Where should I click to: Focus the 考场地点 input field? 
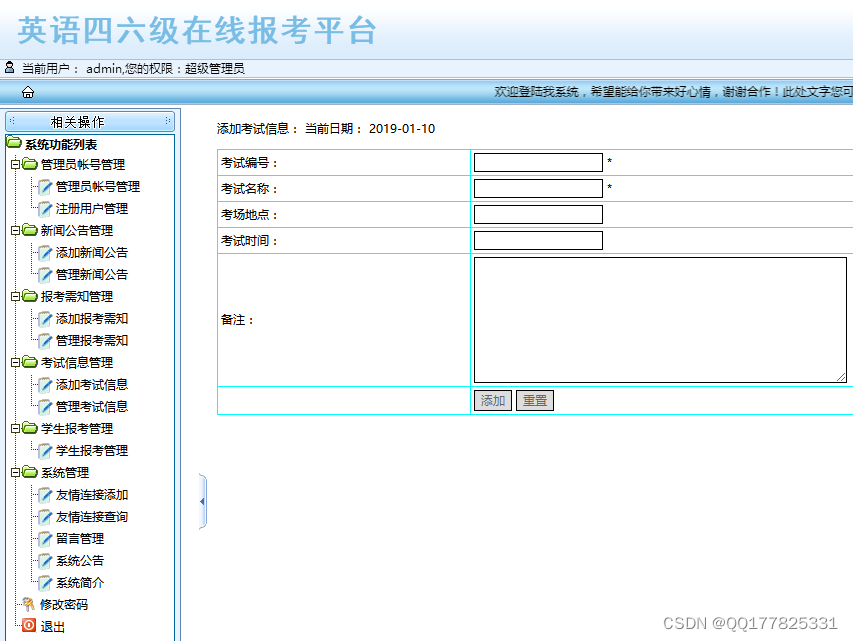click(538, 214)
